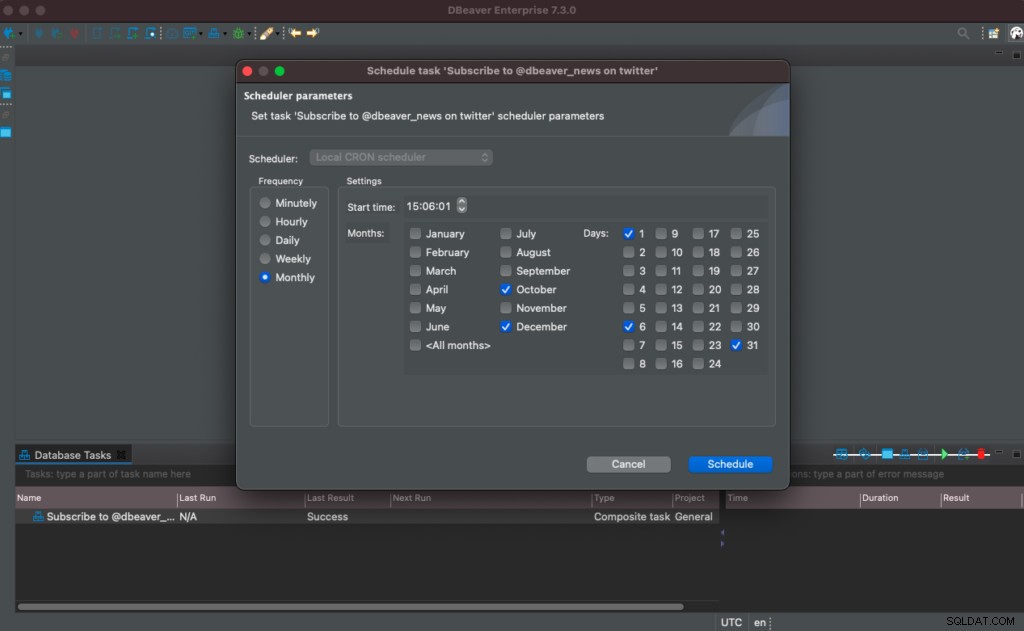1024x631 pixels.
Task: Run the task with green play icon
Action: coord(944,454)
